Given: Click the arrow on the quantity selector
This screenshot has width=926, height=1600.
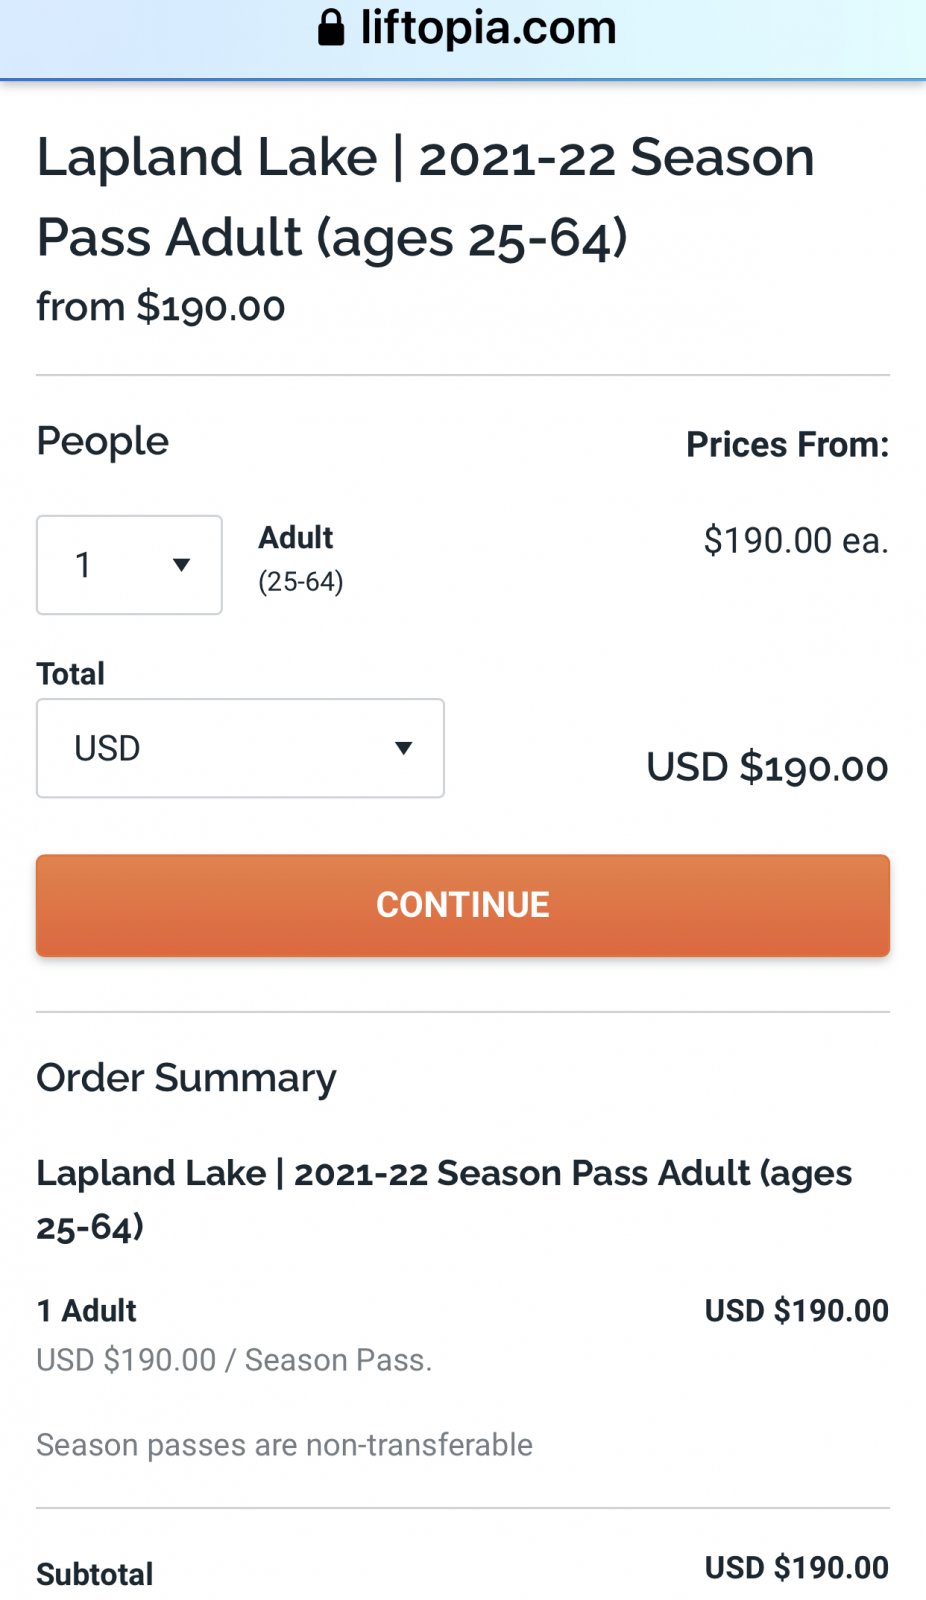Looking at the screenshot, I should click(181, 565).
